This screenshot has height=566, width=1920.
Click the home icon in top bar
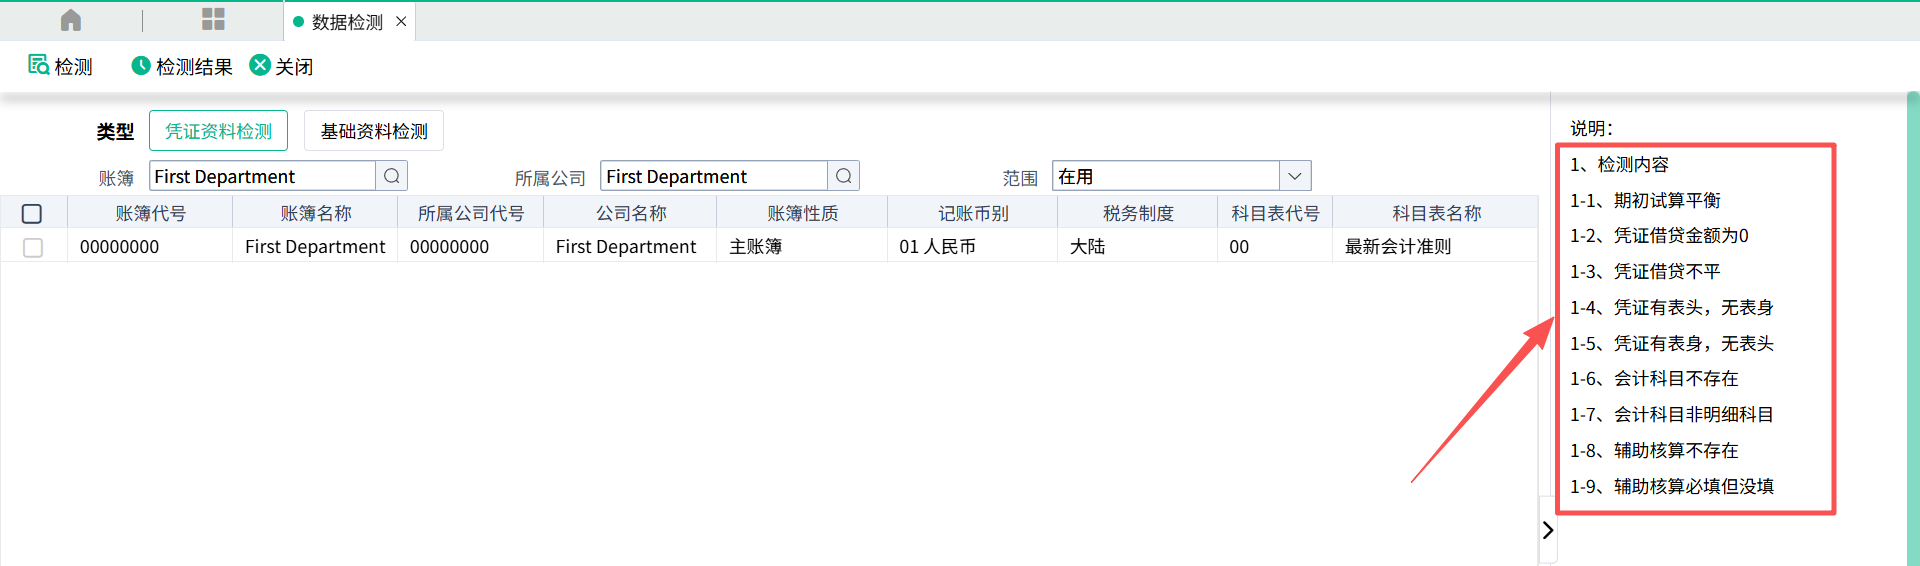pos(71,20)
